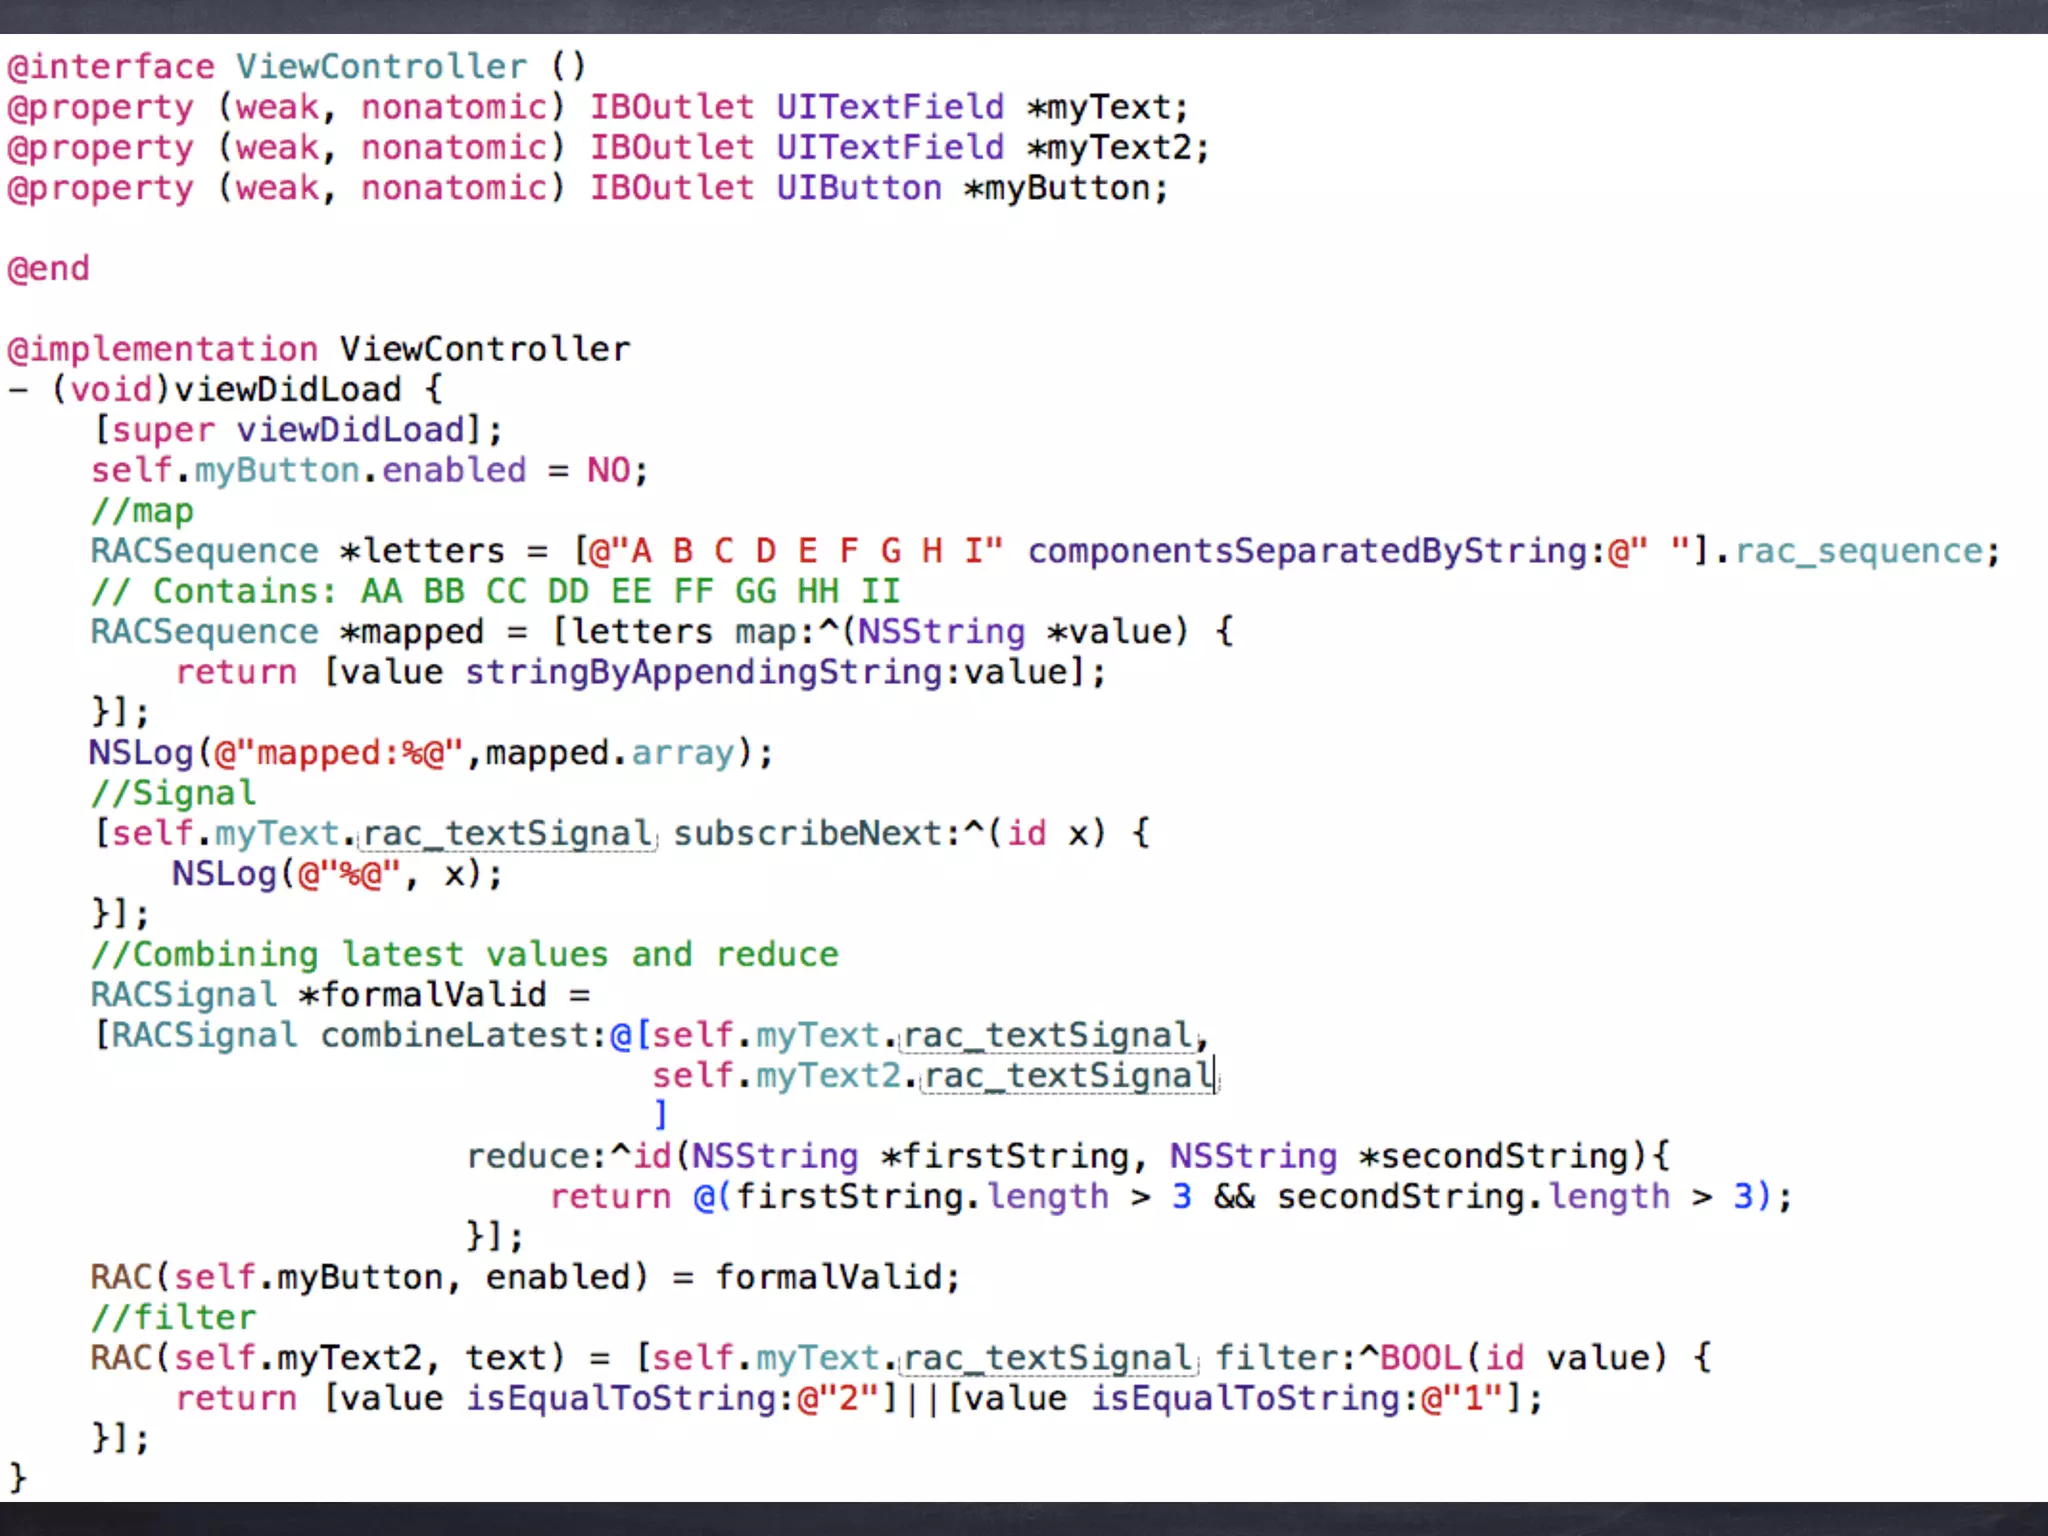Click the @interface keyword on first line

coord(110,67)
